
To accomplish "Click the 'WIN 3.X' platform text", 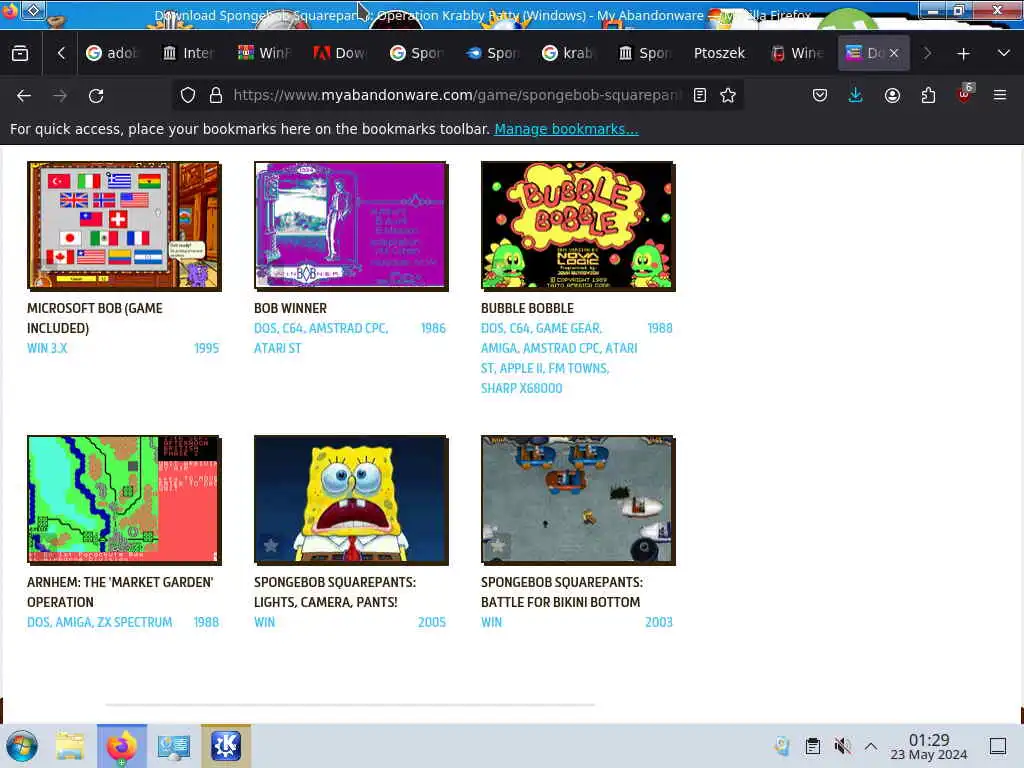I will point(47,348).
